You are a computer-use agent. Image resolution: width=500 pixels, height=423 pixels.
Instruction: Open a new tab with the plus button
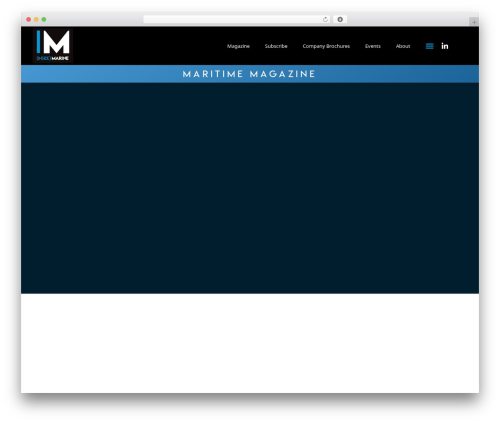474,22
